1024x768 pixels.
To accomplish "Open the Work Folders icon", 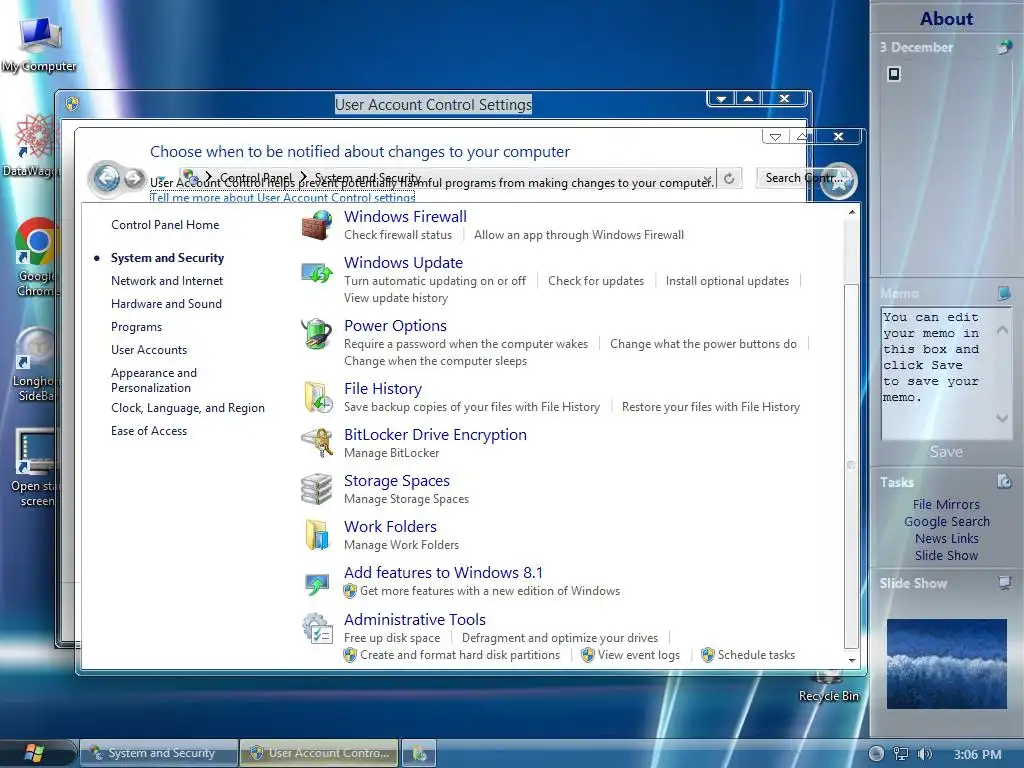I will click(317, 535).
